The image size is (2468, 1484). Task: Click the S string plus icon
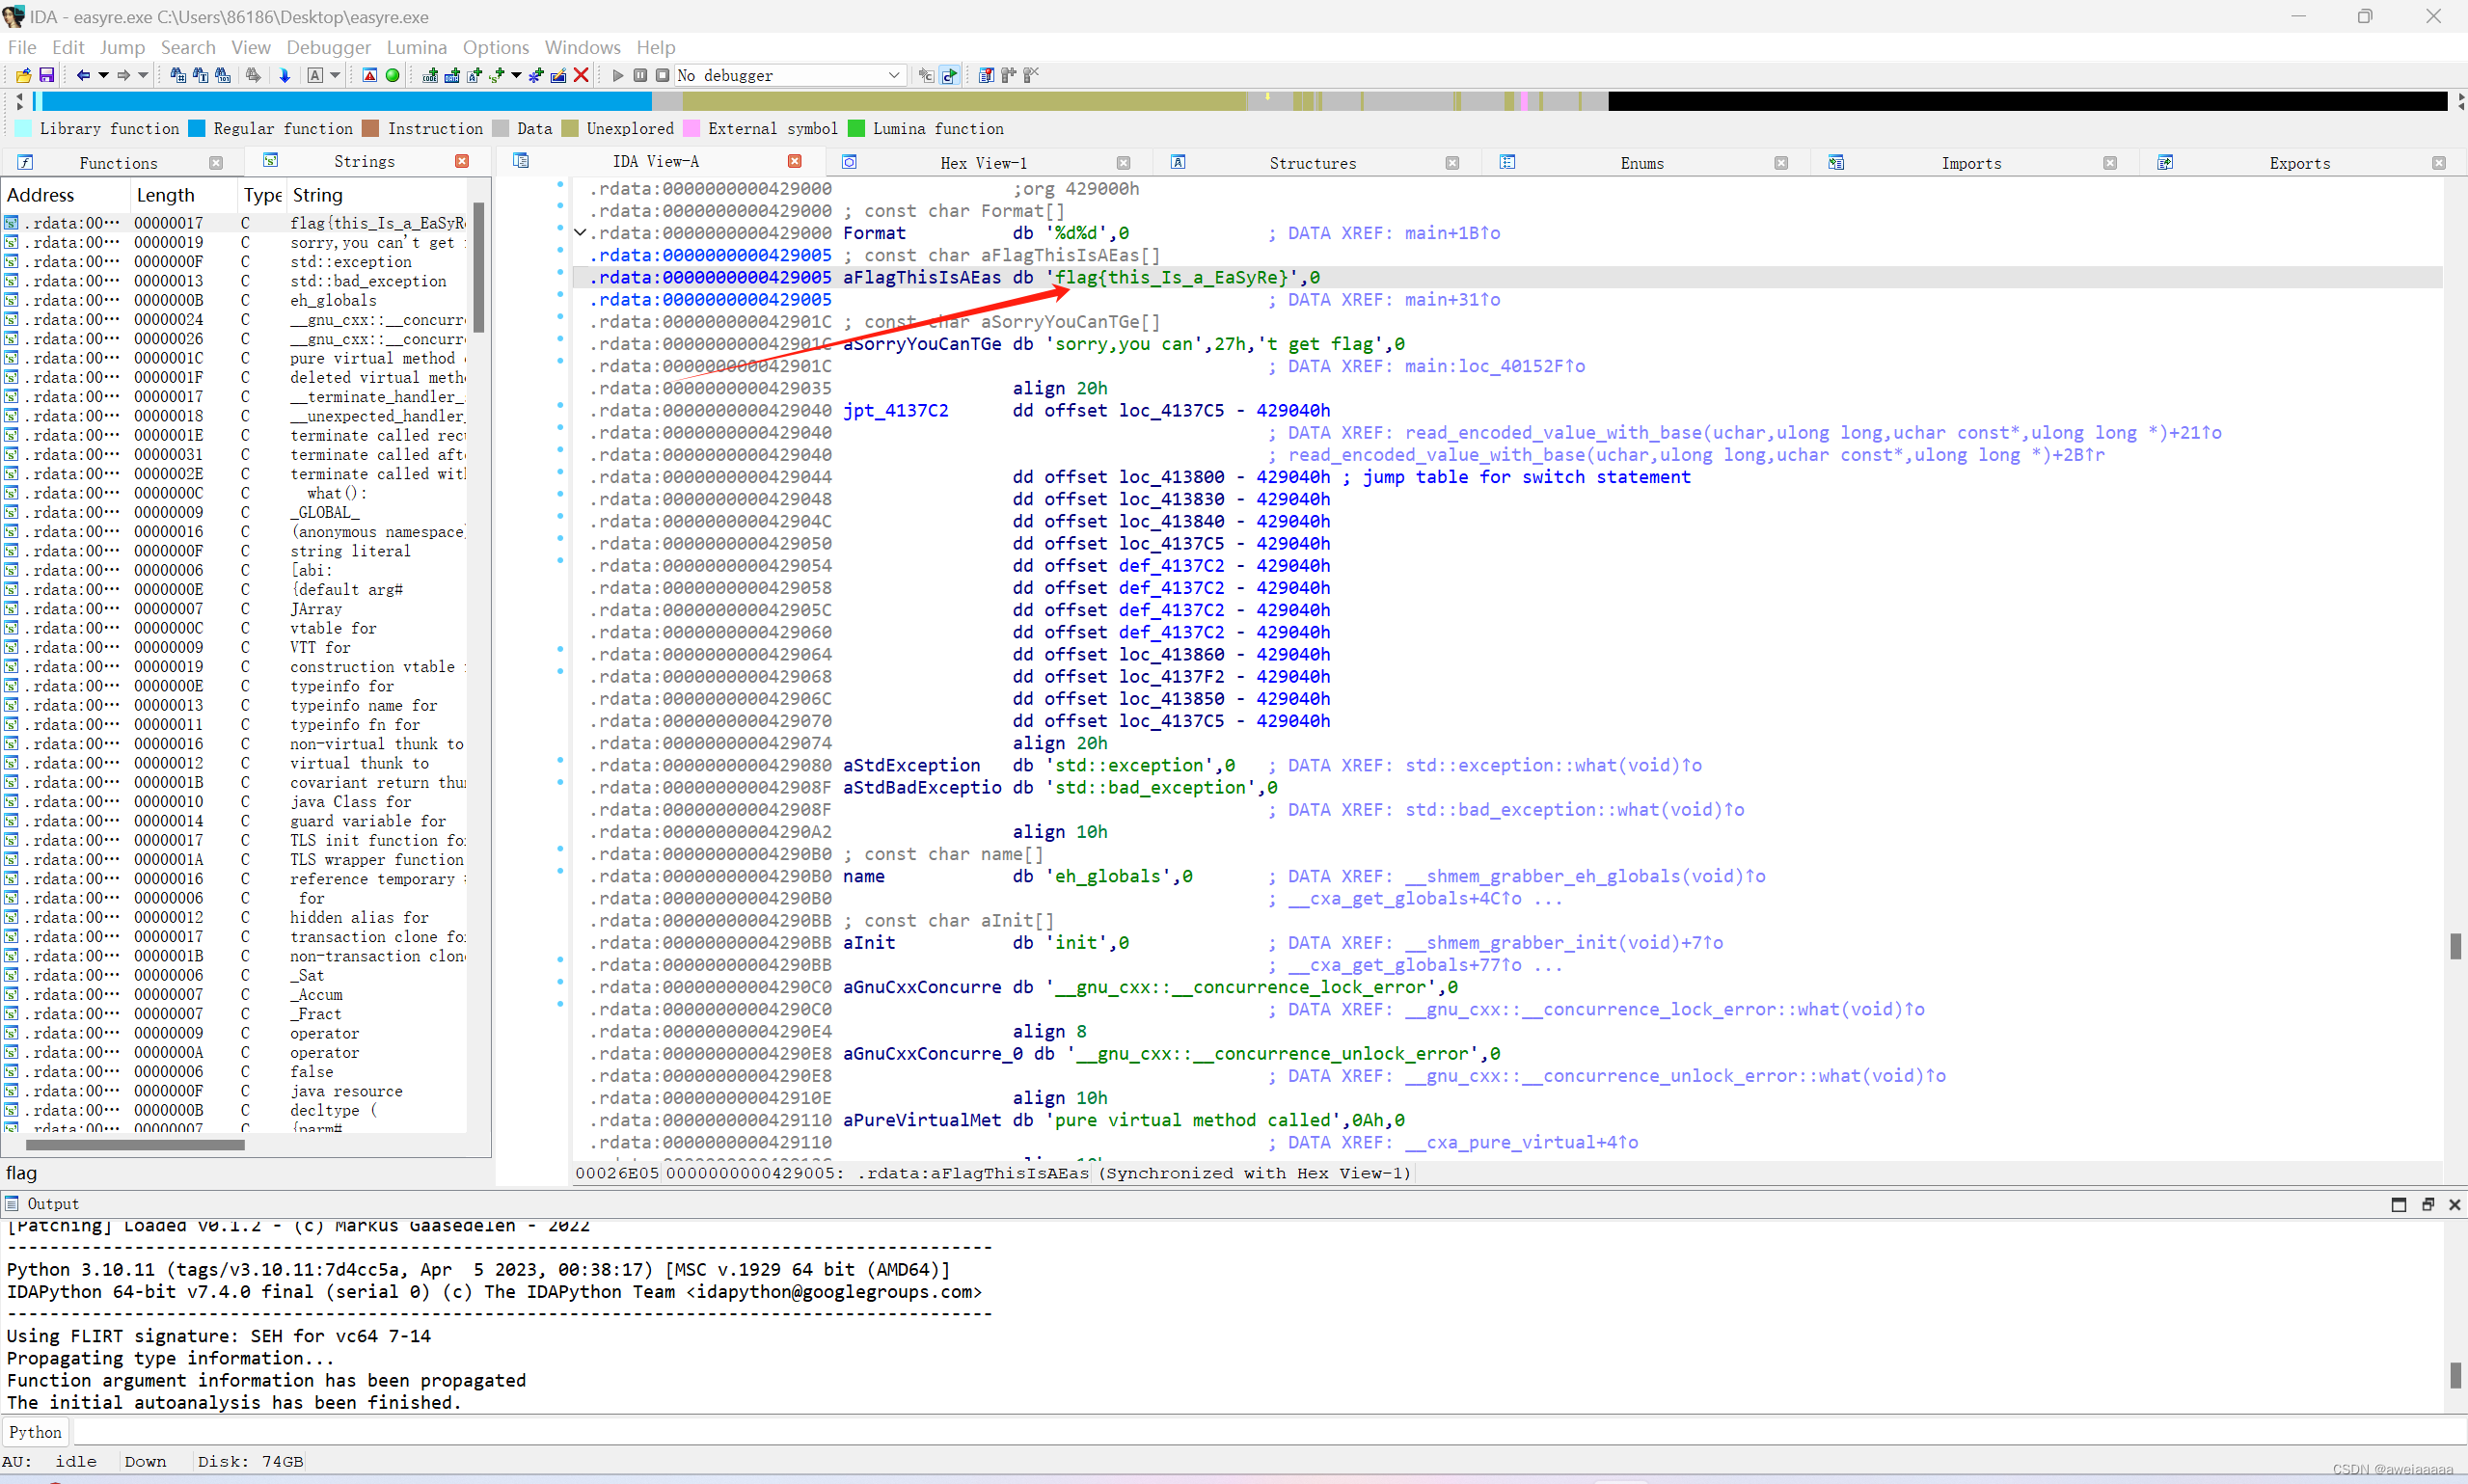pos(497,75)
